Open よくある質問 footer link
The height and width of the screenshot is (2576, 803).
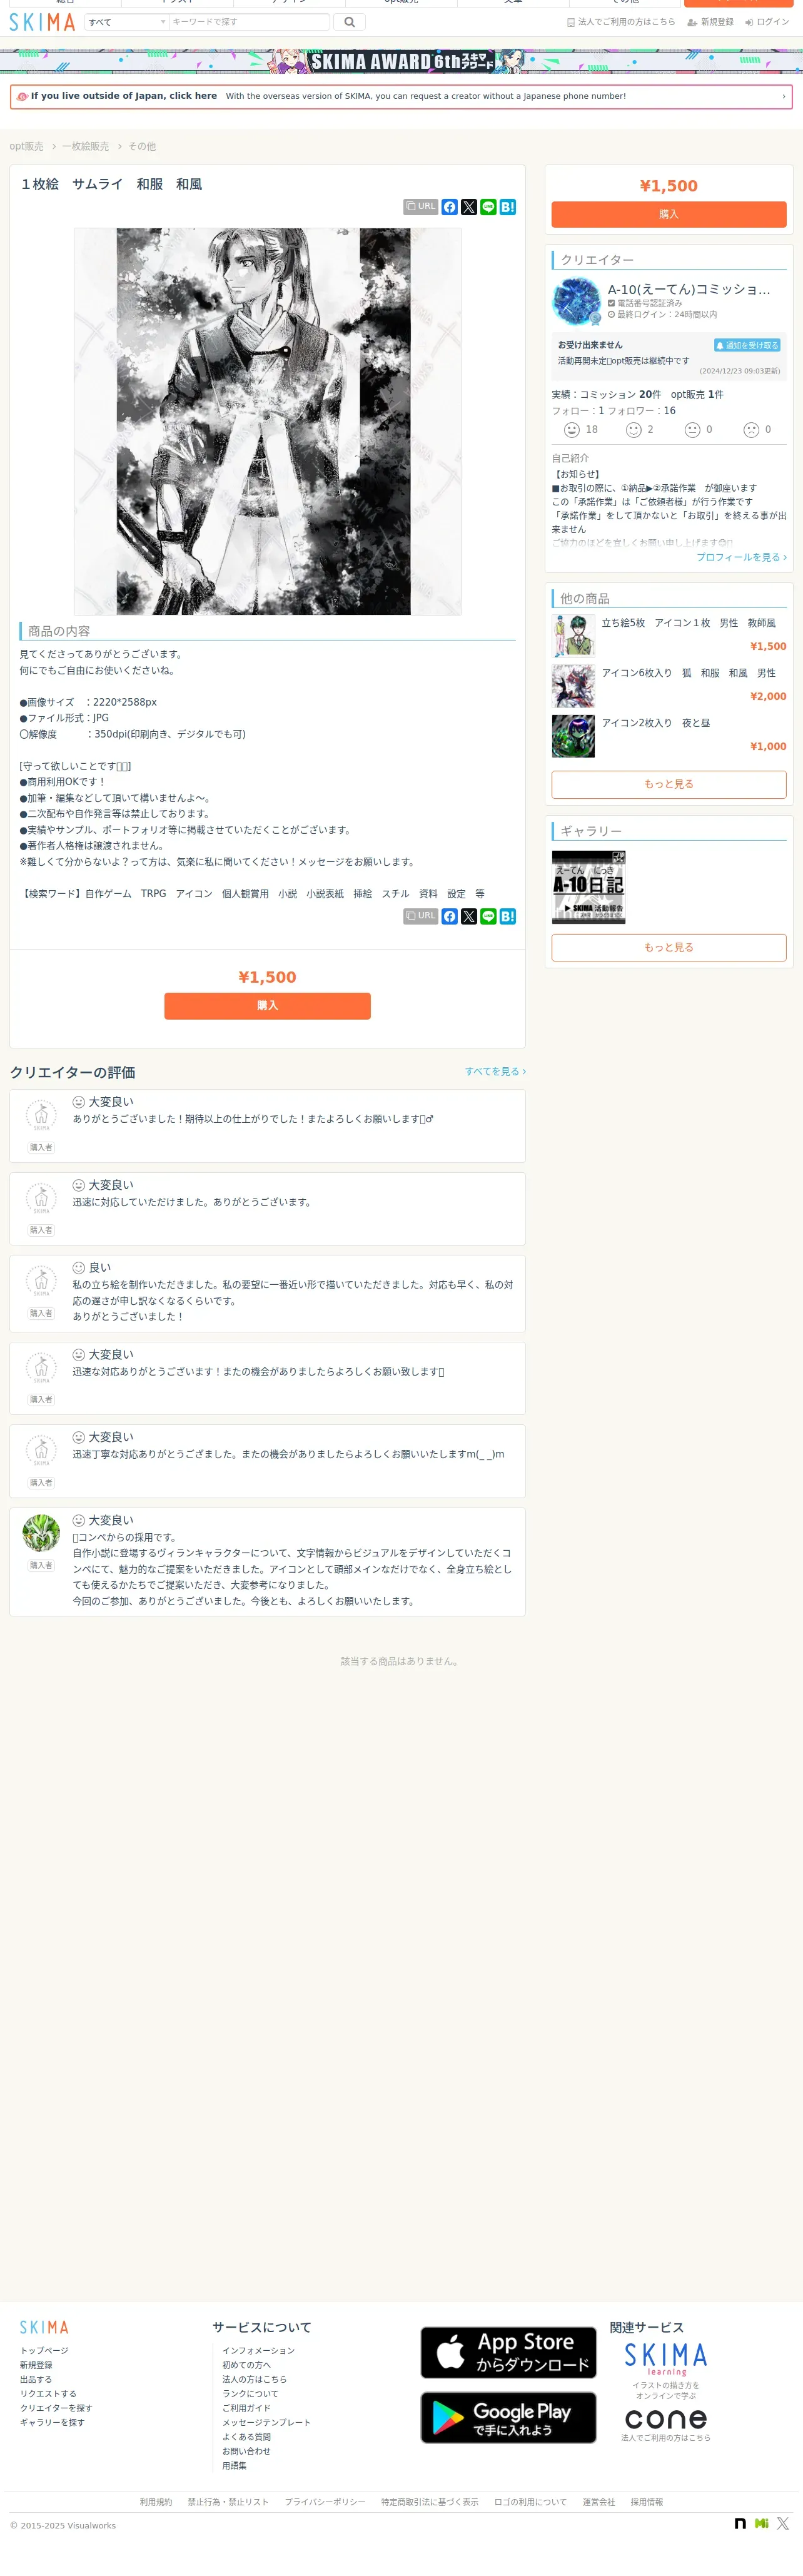point(246,2437)
